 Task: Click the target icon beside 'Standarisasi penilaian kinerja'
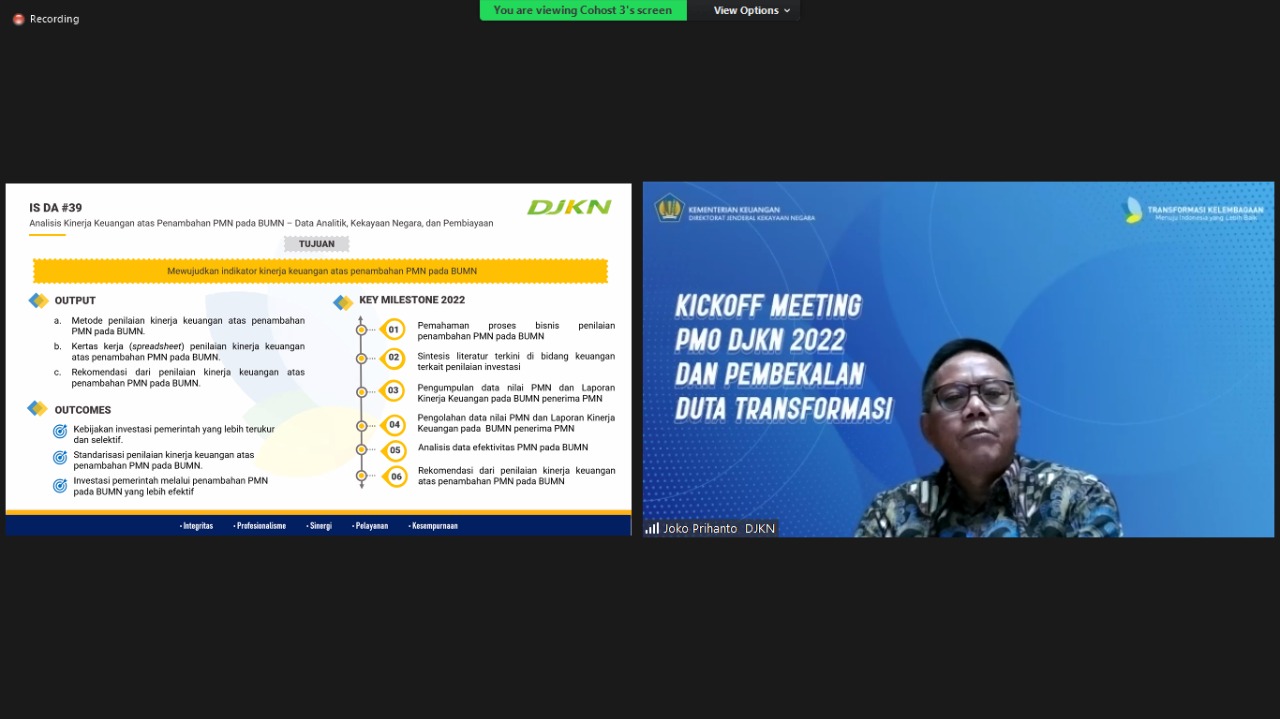(x=60, y=458)
